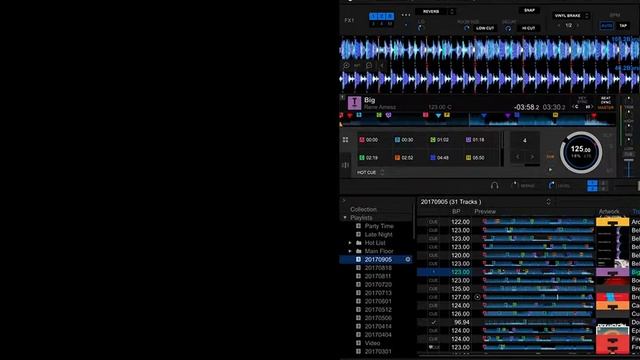Click the 125.00 BPM jog platter
Screen dimensions: 640x360
581,152
